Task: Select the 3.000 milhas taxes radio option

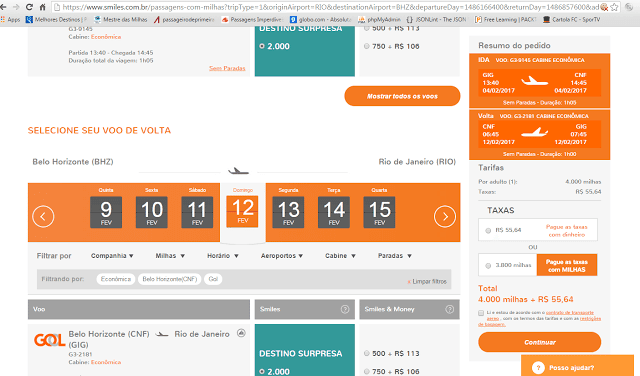Action: pos(488,266)
